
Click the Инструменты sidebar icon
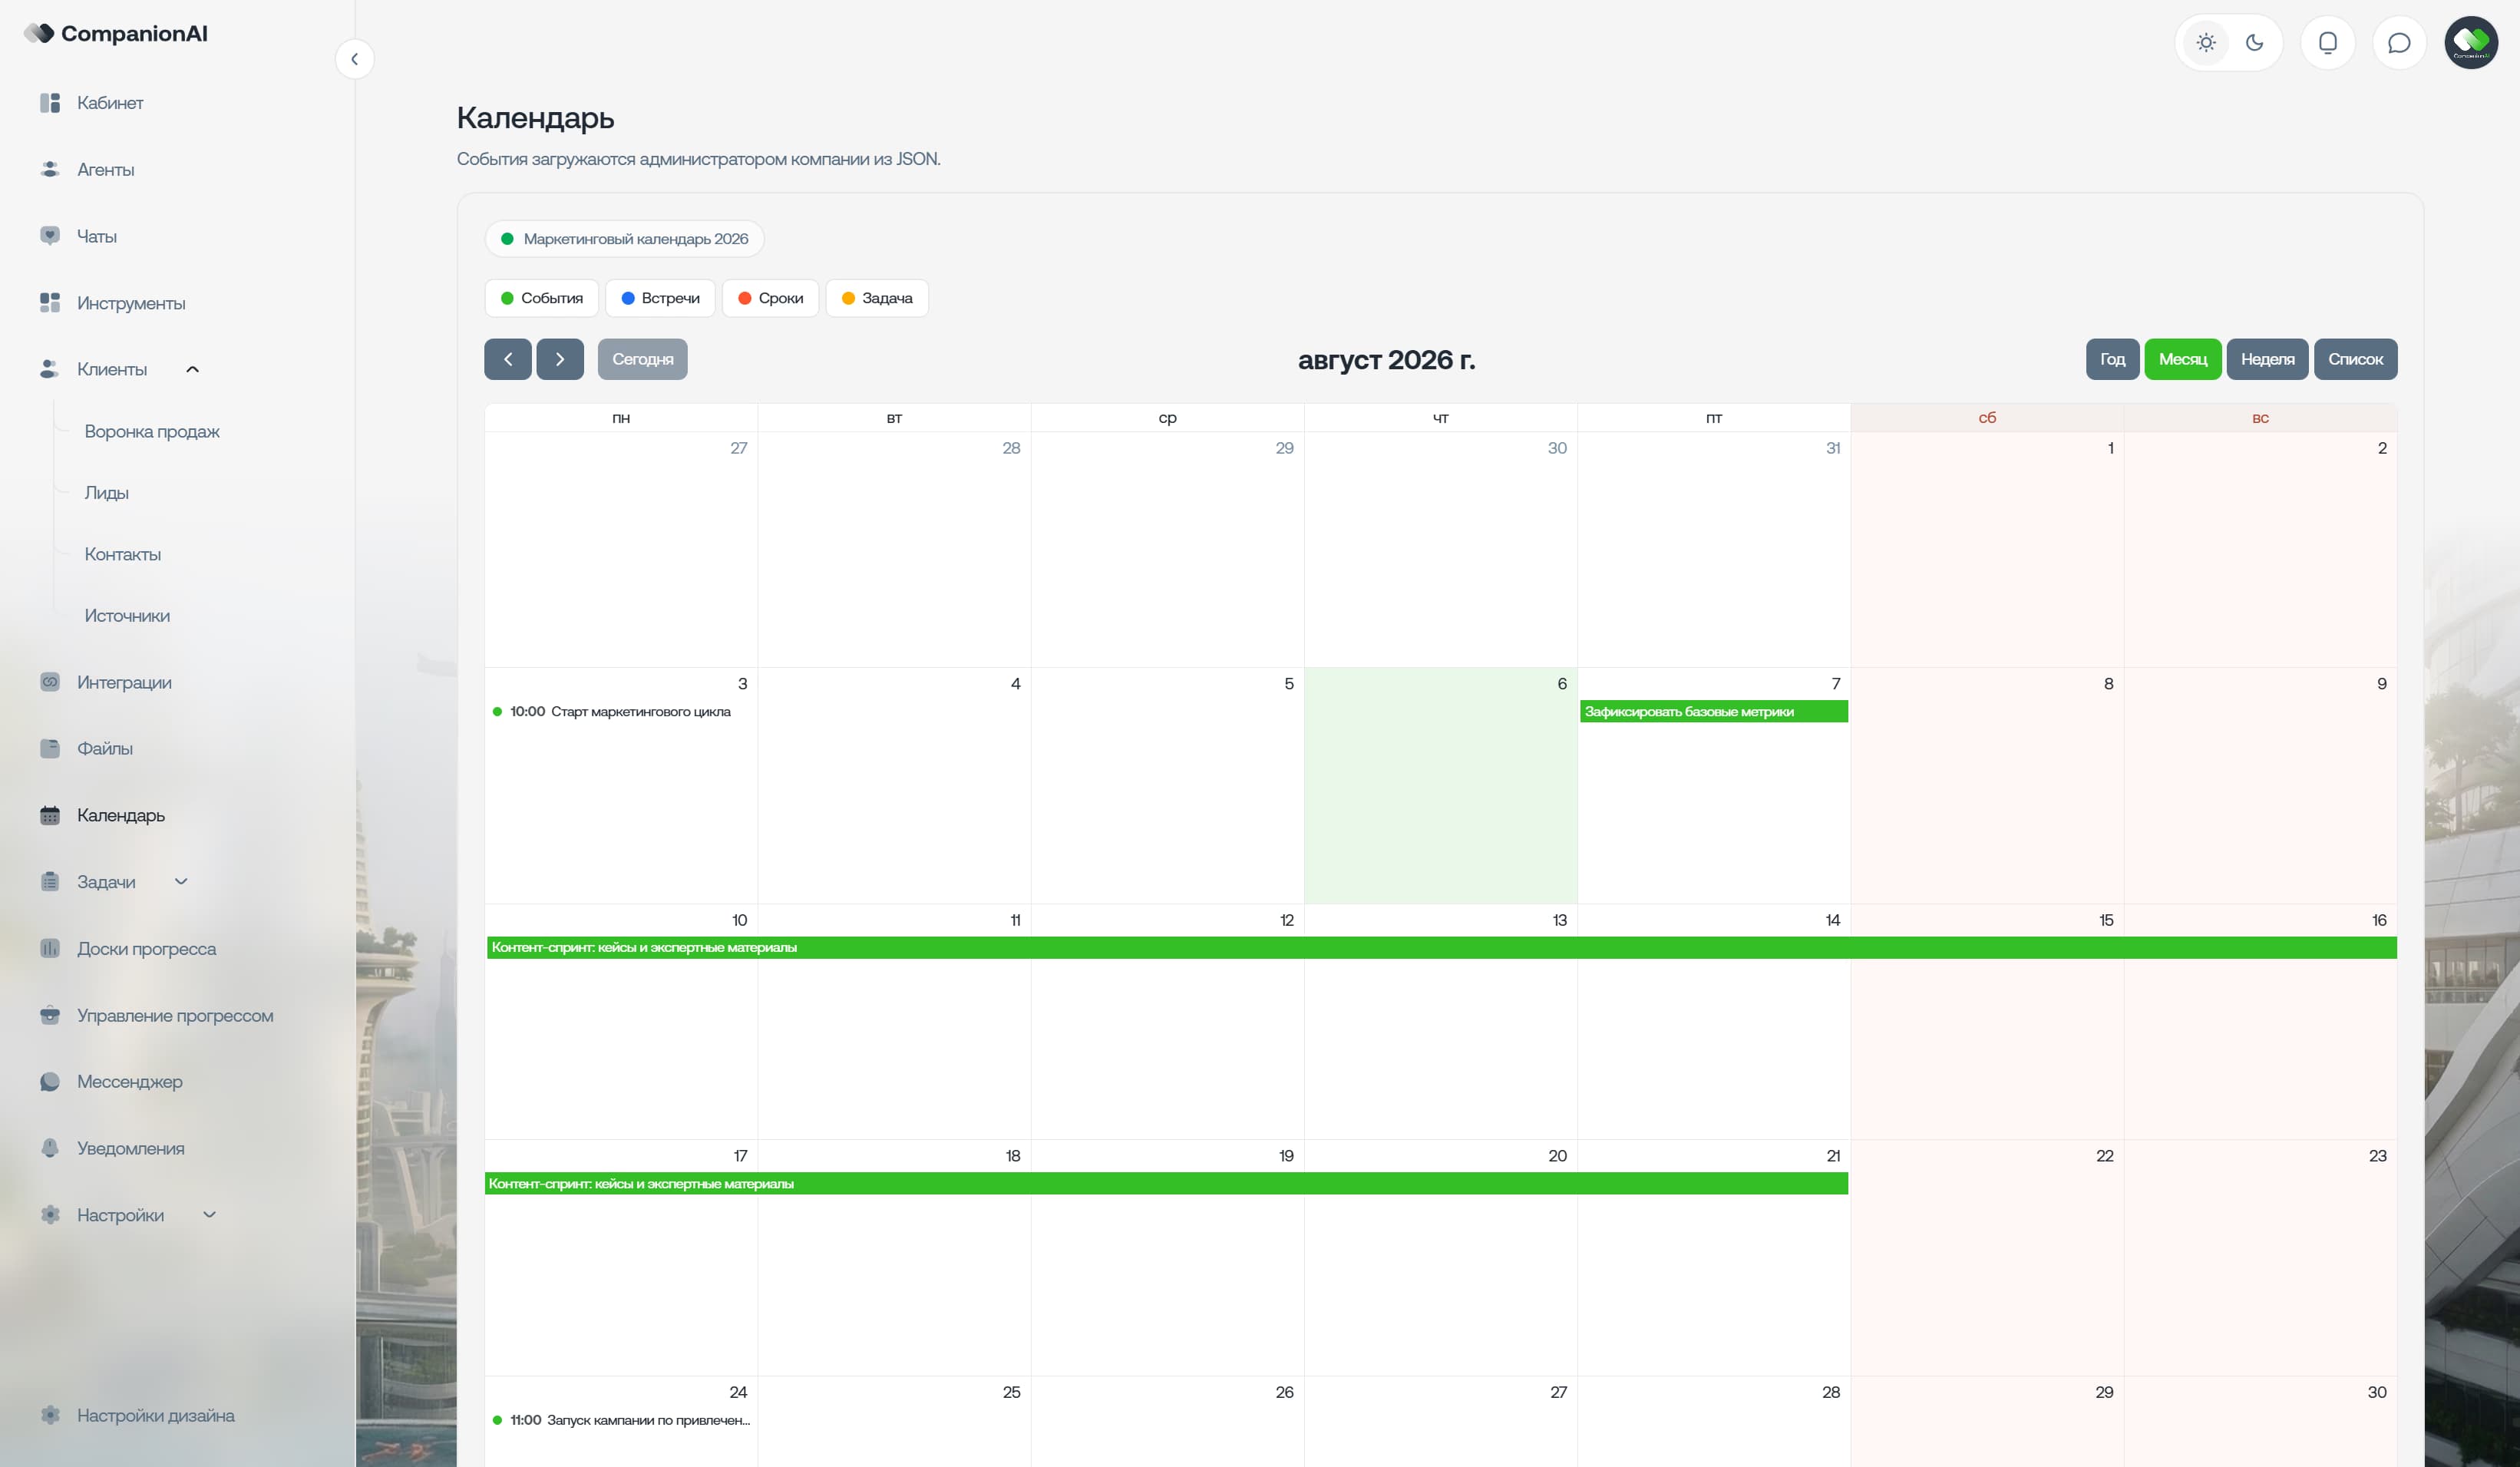[x=50, y=303]
